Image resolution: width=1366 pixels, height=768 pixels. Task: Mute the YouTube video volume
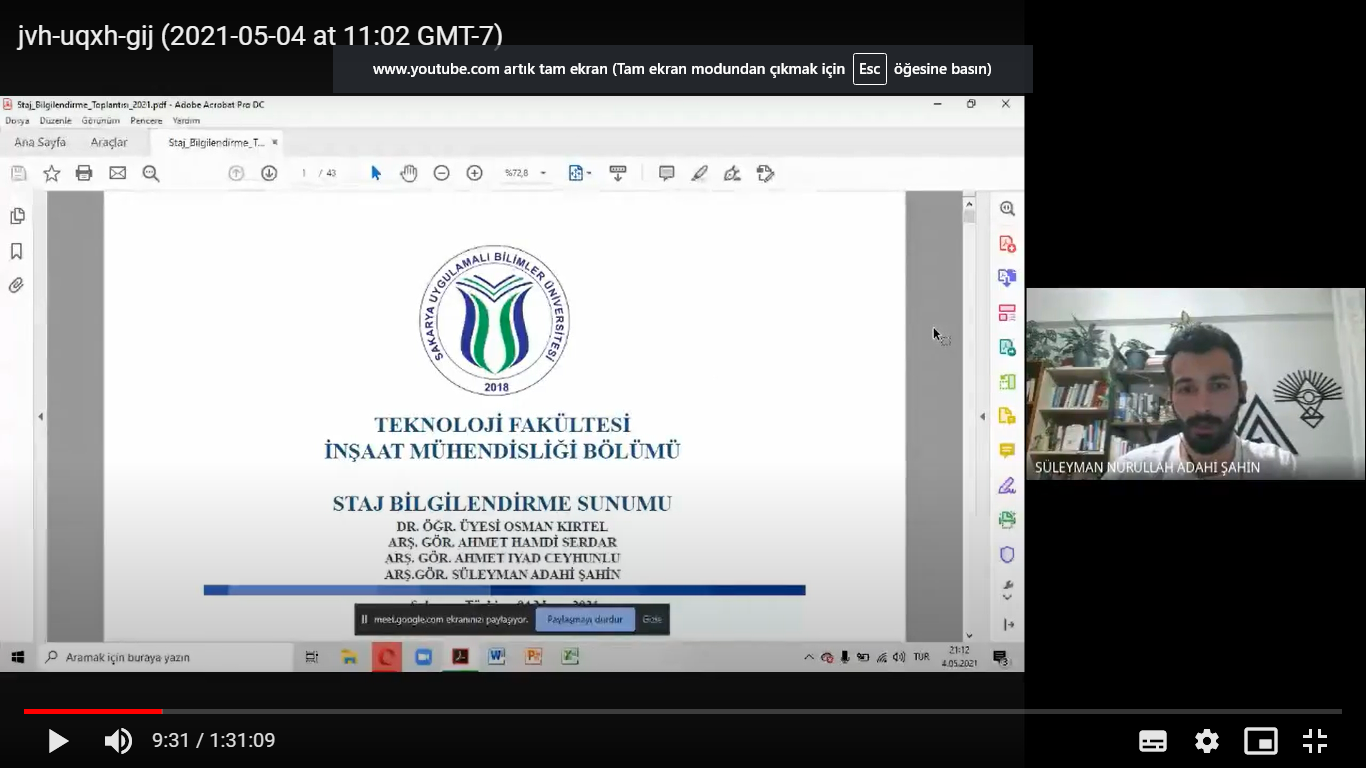(118, 741)
